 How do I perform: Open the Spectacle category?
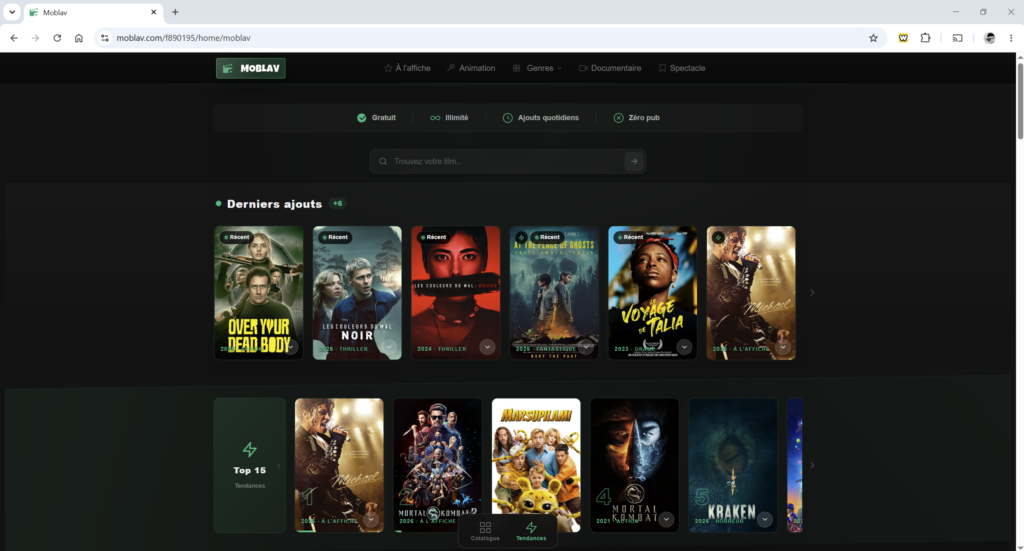click(x=682, y=68)
